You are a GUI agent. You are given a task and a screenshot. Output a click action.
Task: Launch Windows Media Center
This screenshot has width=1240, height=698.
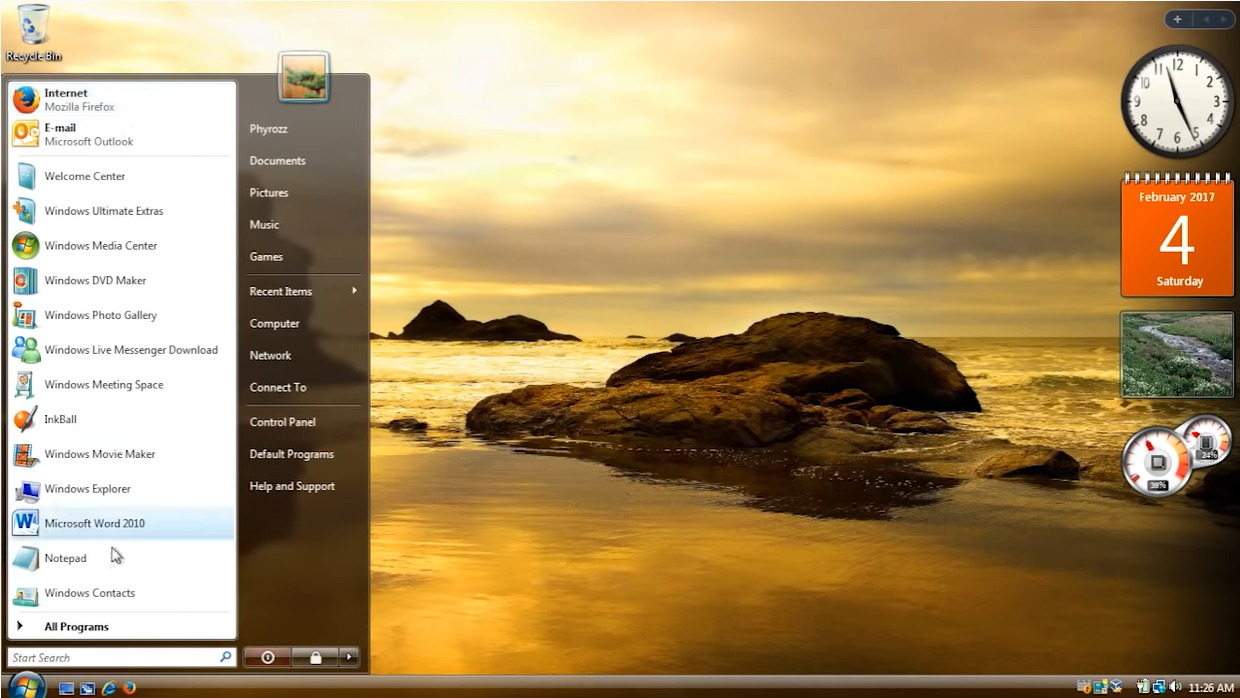(x=122, y=246)
